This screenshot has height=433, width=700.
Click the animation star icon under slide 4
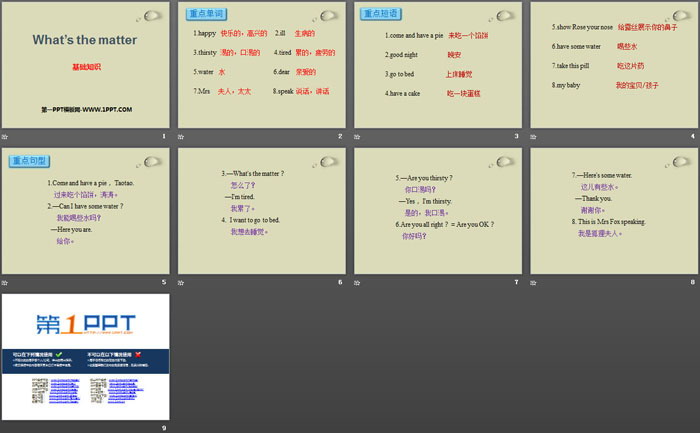(533, 136)
